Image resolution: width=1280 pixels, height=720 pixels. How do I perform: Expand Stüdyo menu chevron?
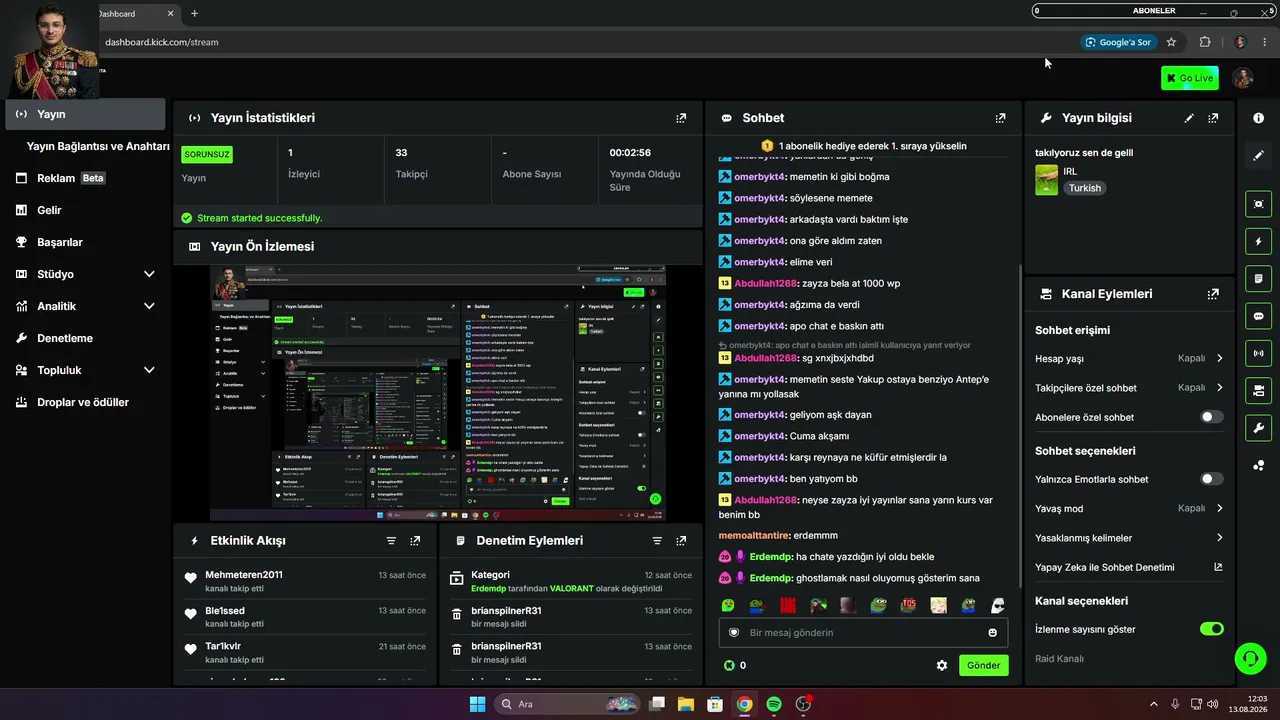click(149, 274)
